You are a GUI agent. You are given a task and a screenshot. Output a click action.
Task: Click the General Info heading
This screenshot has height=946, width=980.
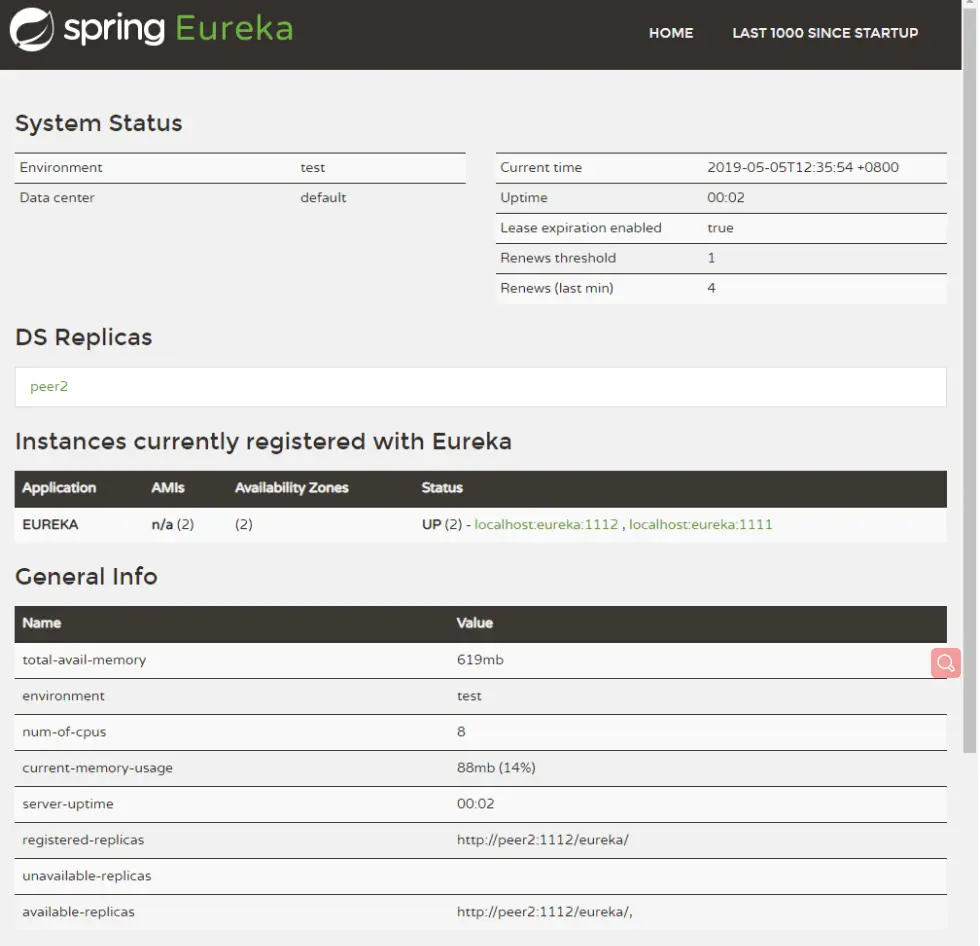pos(86,577)
